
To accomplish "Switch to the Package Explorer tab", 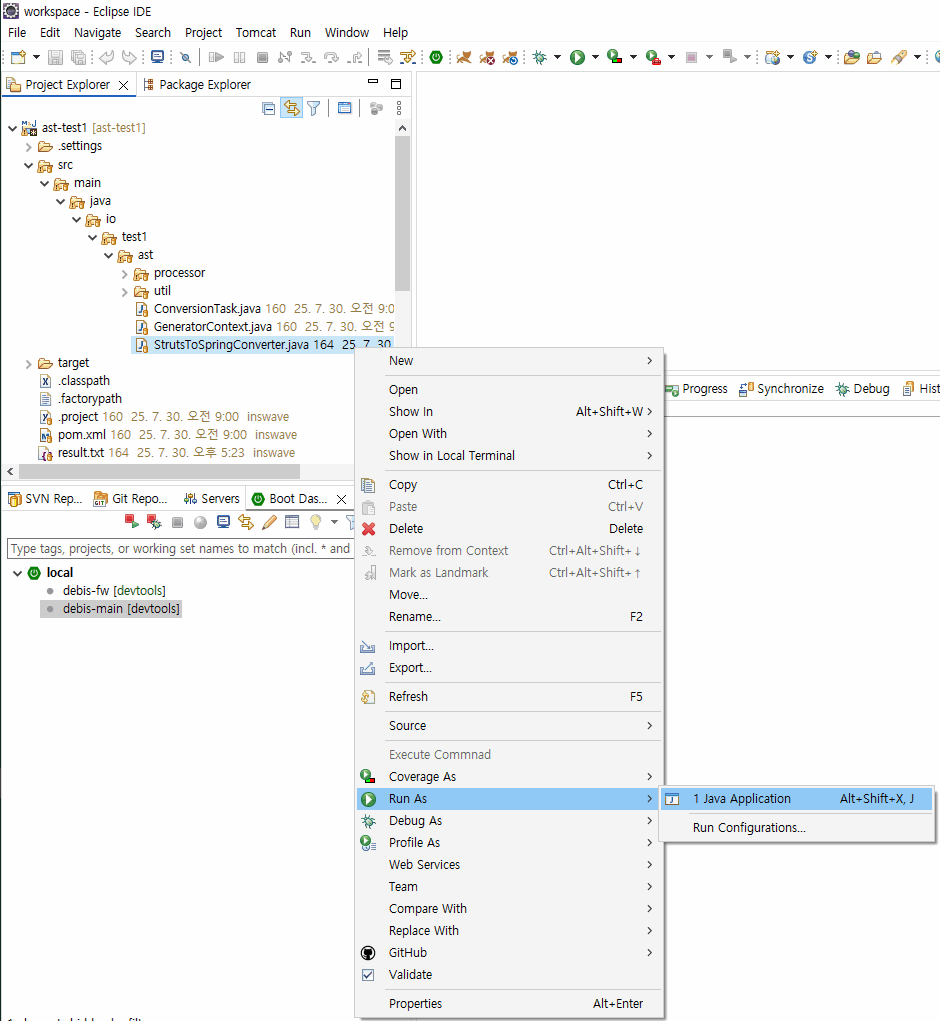I will tap(197, 85).
